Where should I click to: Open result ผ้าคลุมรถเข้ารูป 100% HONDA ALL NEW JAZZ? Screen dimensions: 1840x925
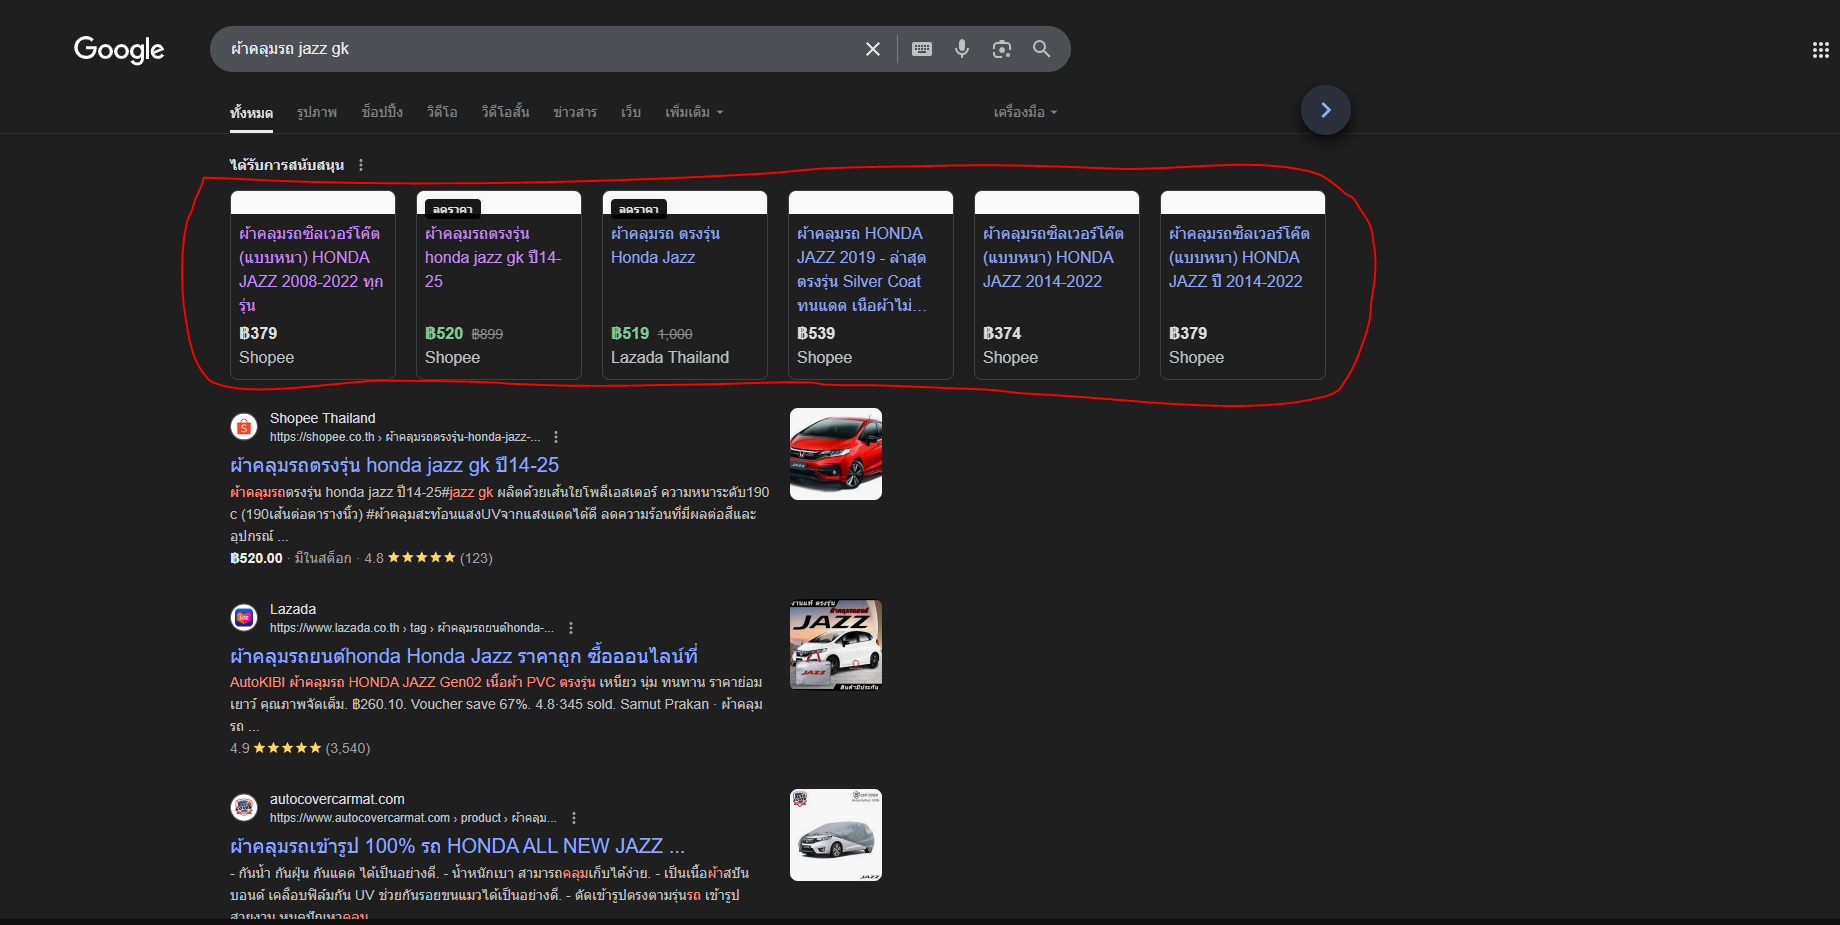(x=457, y=846)
